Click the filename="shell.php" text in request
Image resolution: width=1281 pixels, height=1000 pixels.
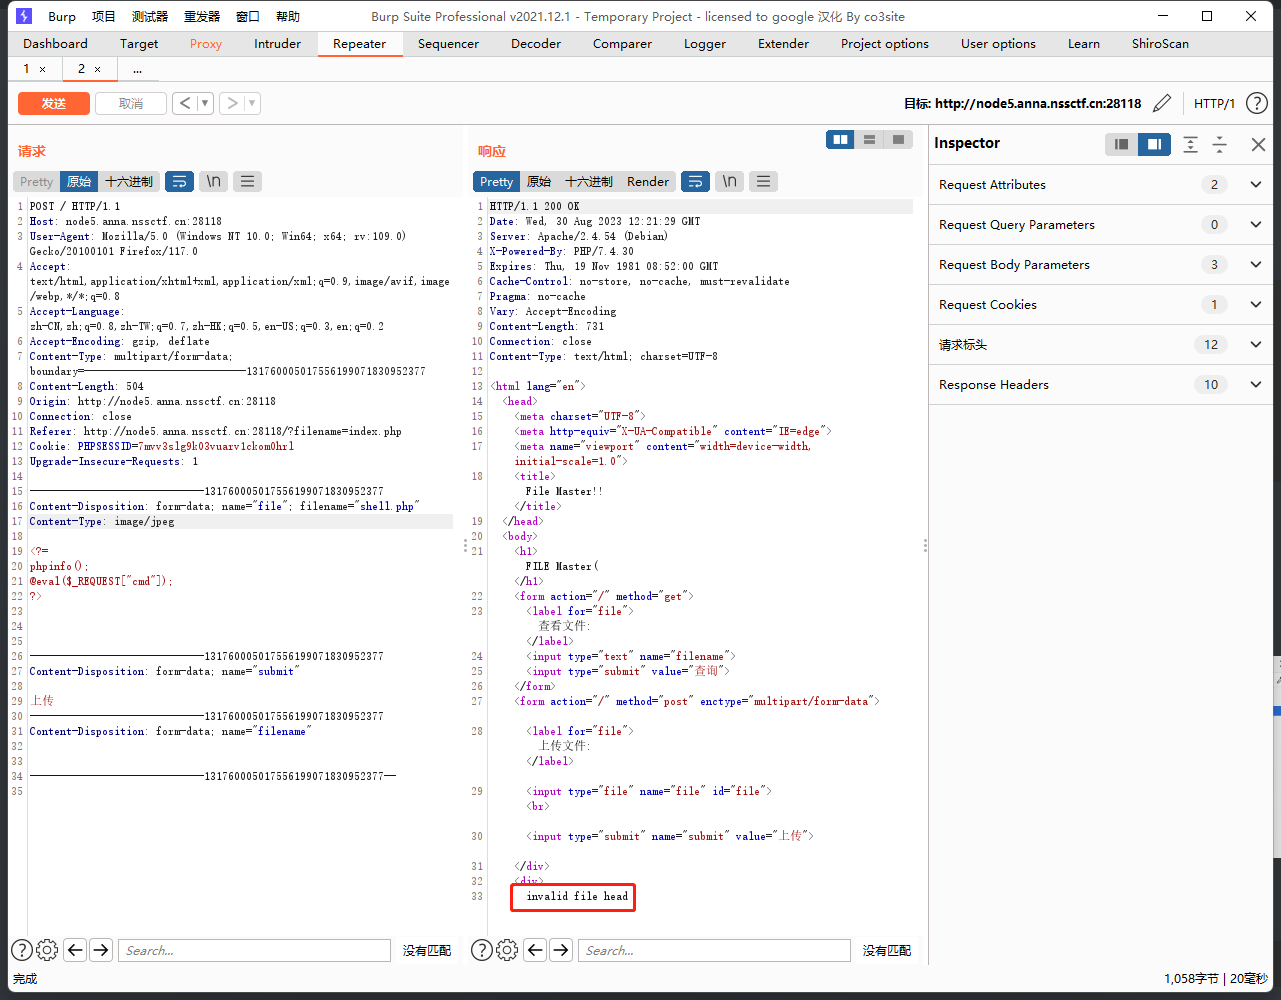359,506
